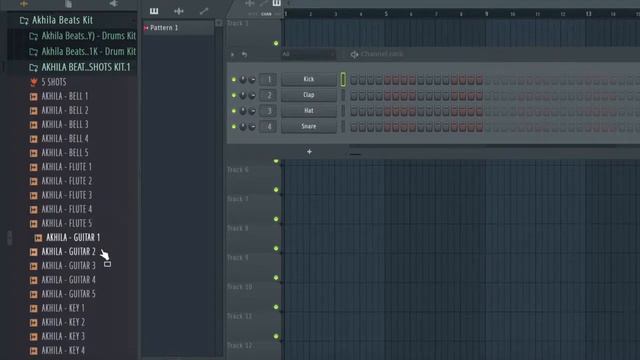This screenshot has height=360, width=640.
Task: Select the Kick channel indicator
Action: click(343, 79)
